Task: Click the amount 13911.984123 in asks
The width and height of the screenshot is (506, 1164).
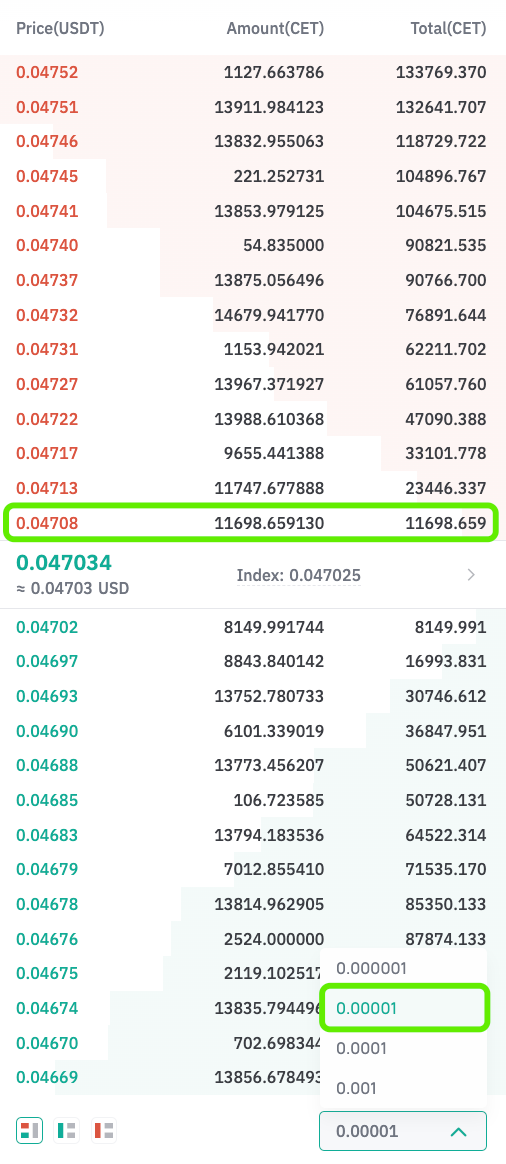Action: 269,107
